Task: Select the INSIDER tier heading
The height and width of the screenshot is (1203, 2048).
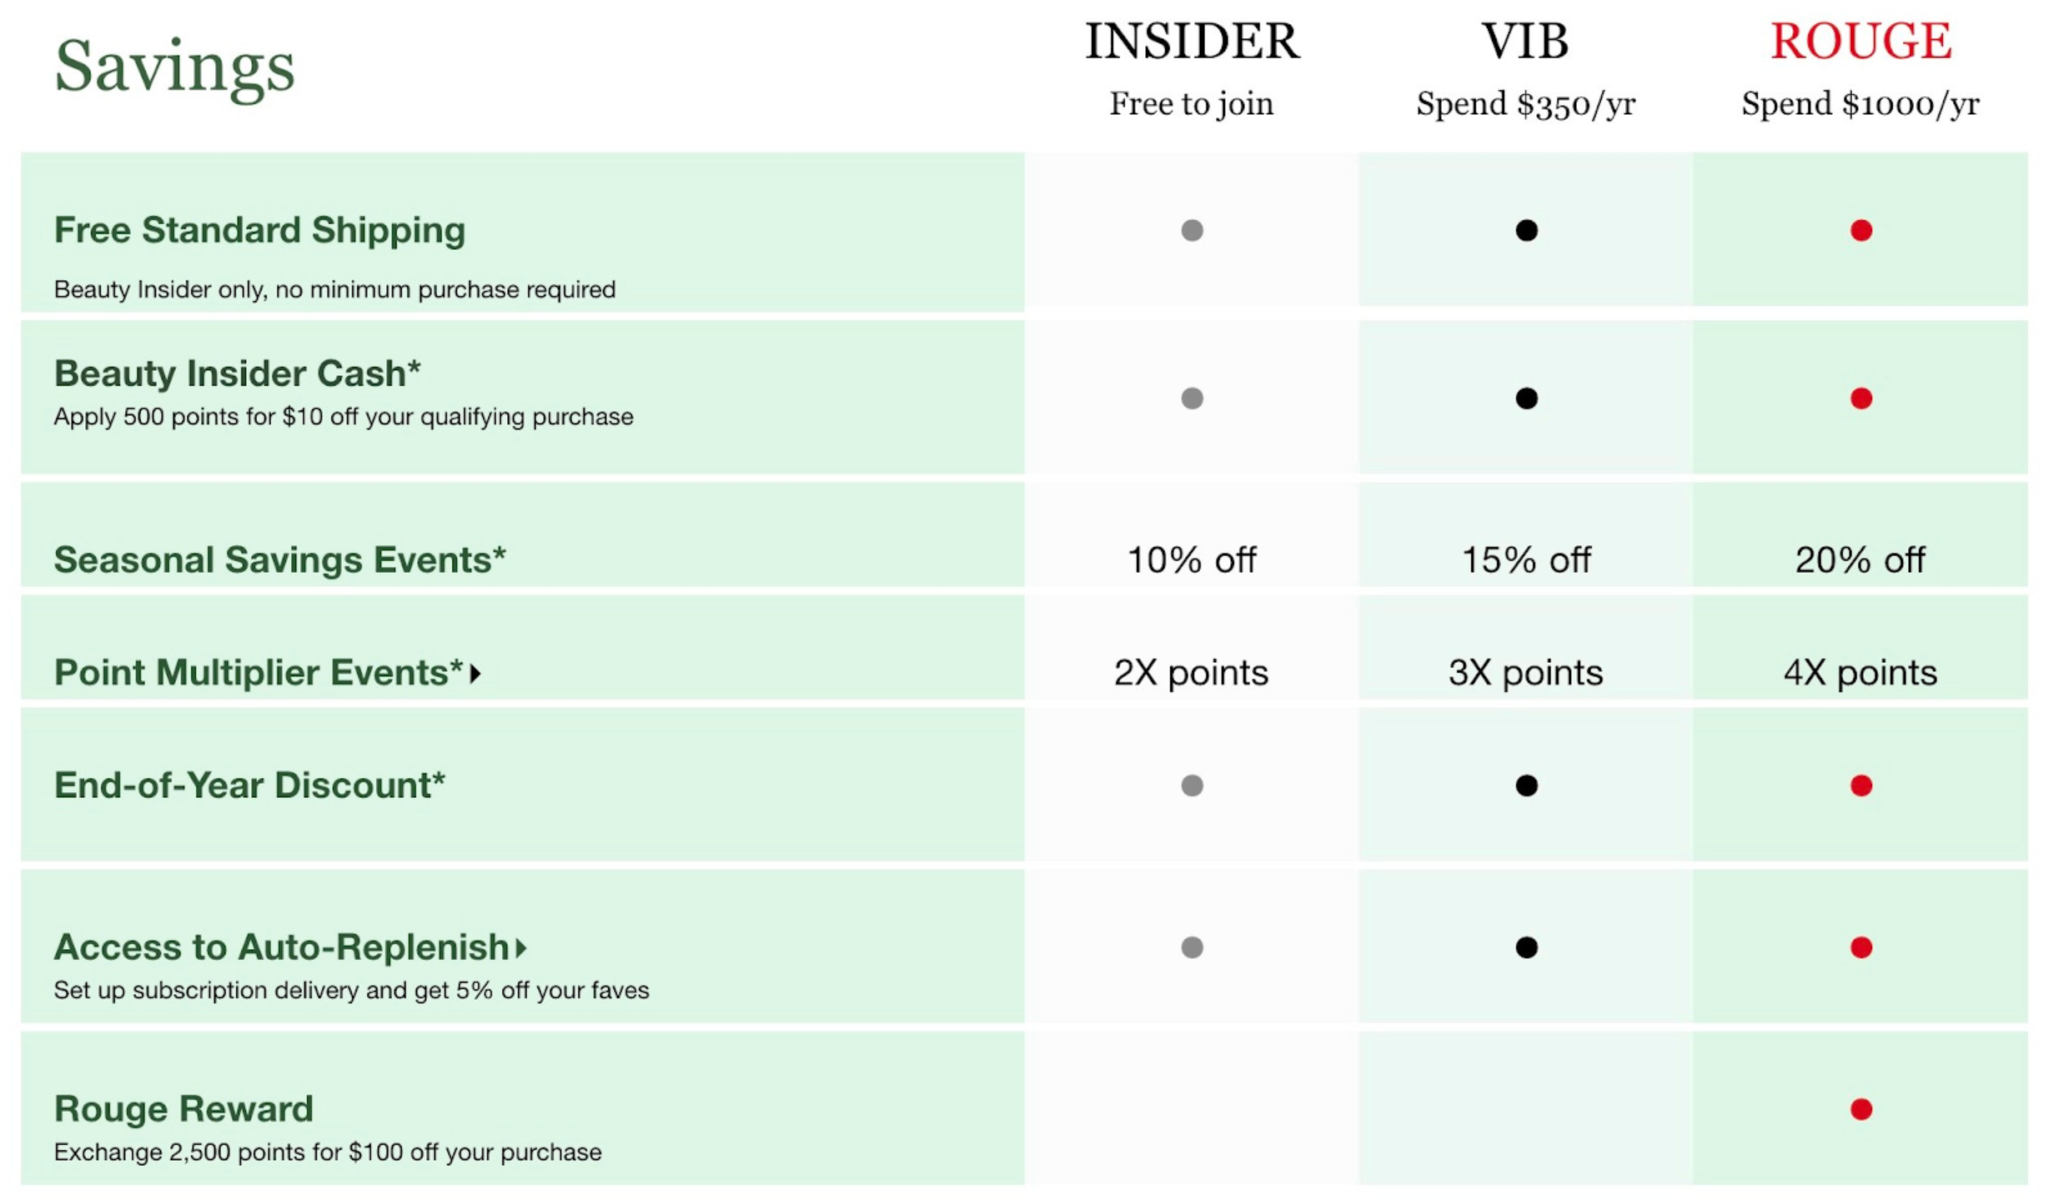Action: pos(1192,42)
